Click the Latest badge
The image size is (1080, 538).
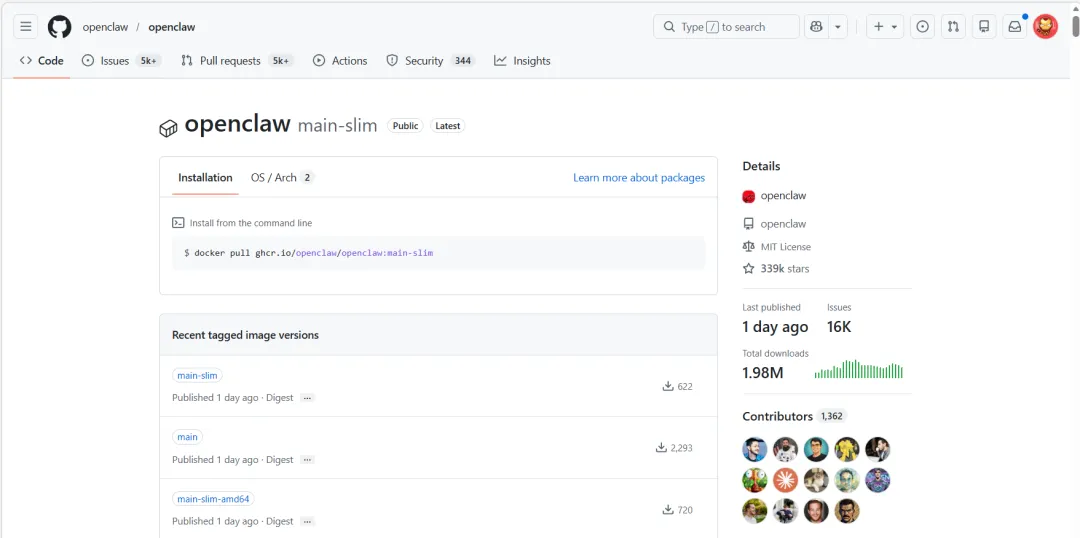pyautogui.click(x=448, y=126)
